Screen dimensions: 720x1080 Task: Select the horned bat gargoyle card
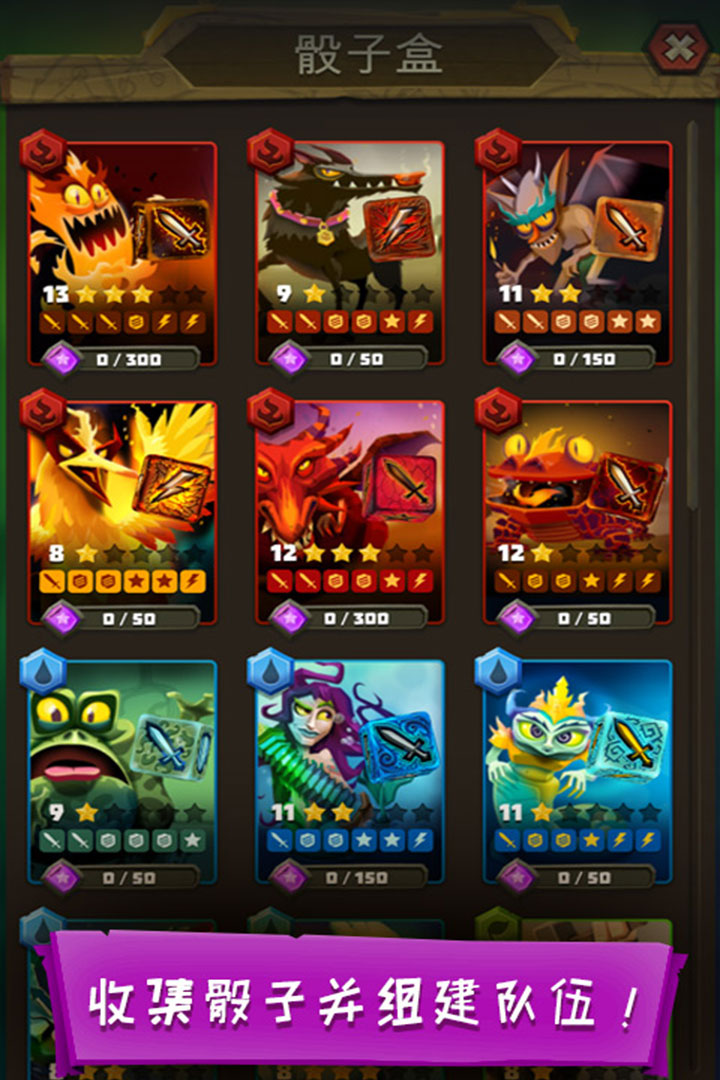tap(577, 253)
